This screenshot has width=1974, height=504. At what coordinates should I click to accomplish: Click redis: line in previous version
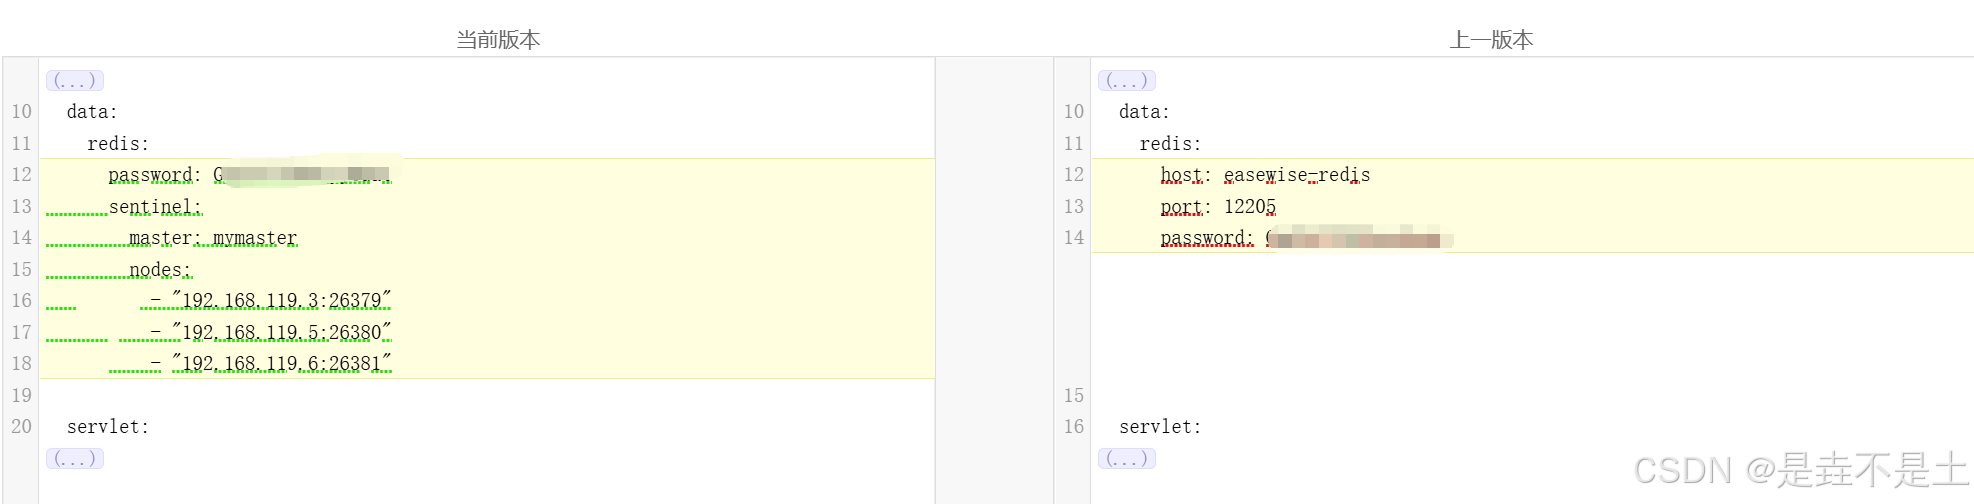1170,144
